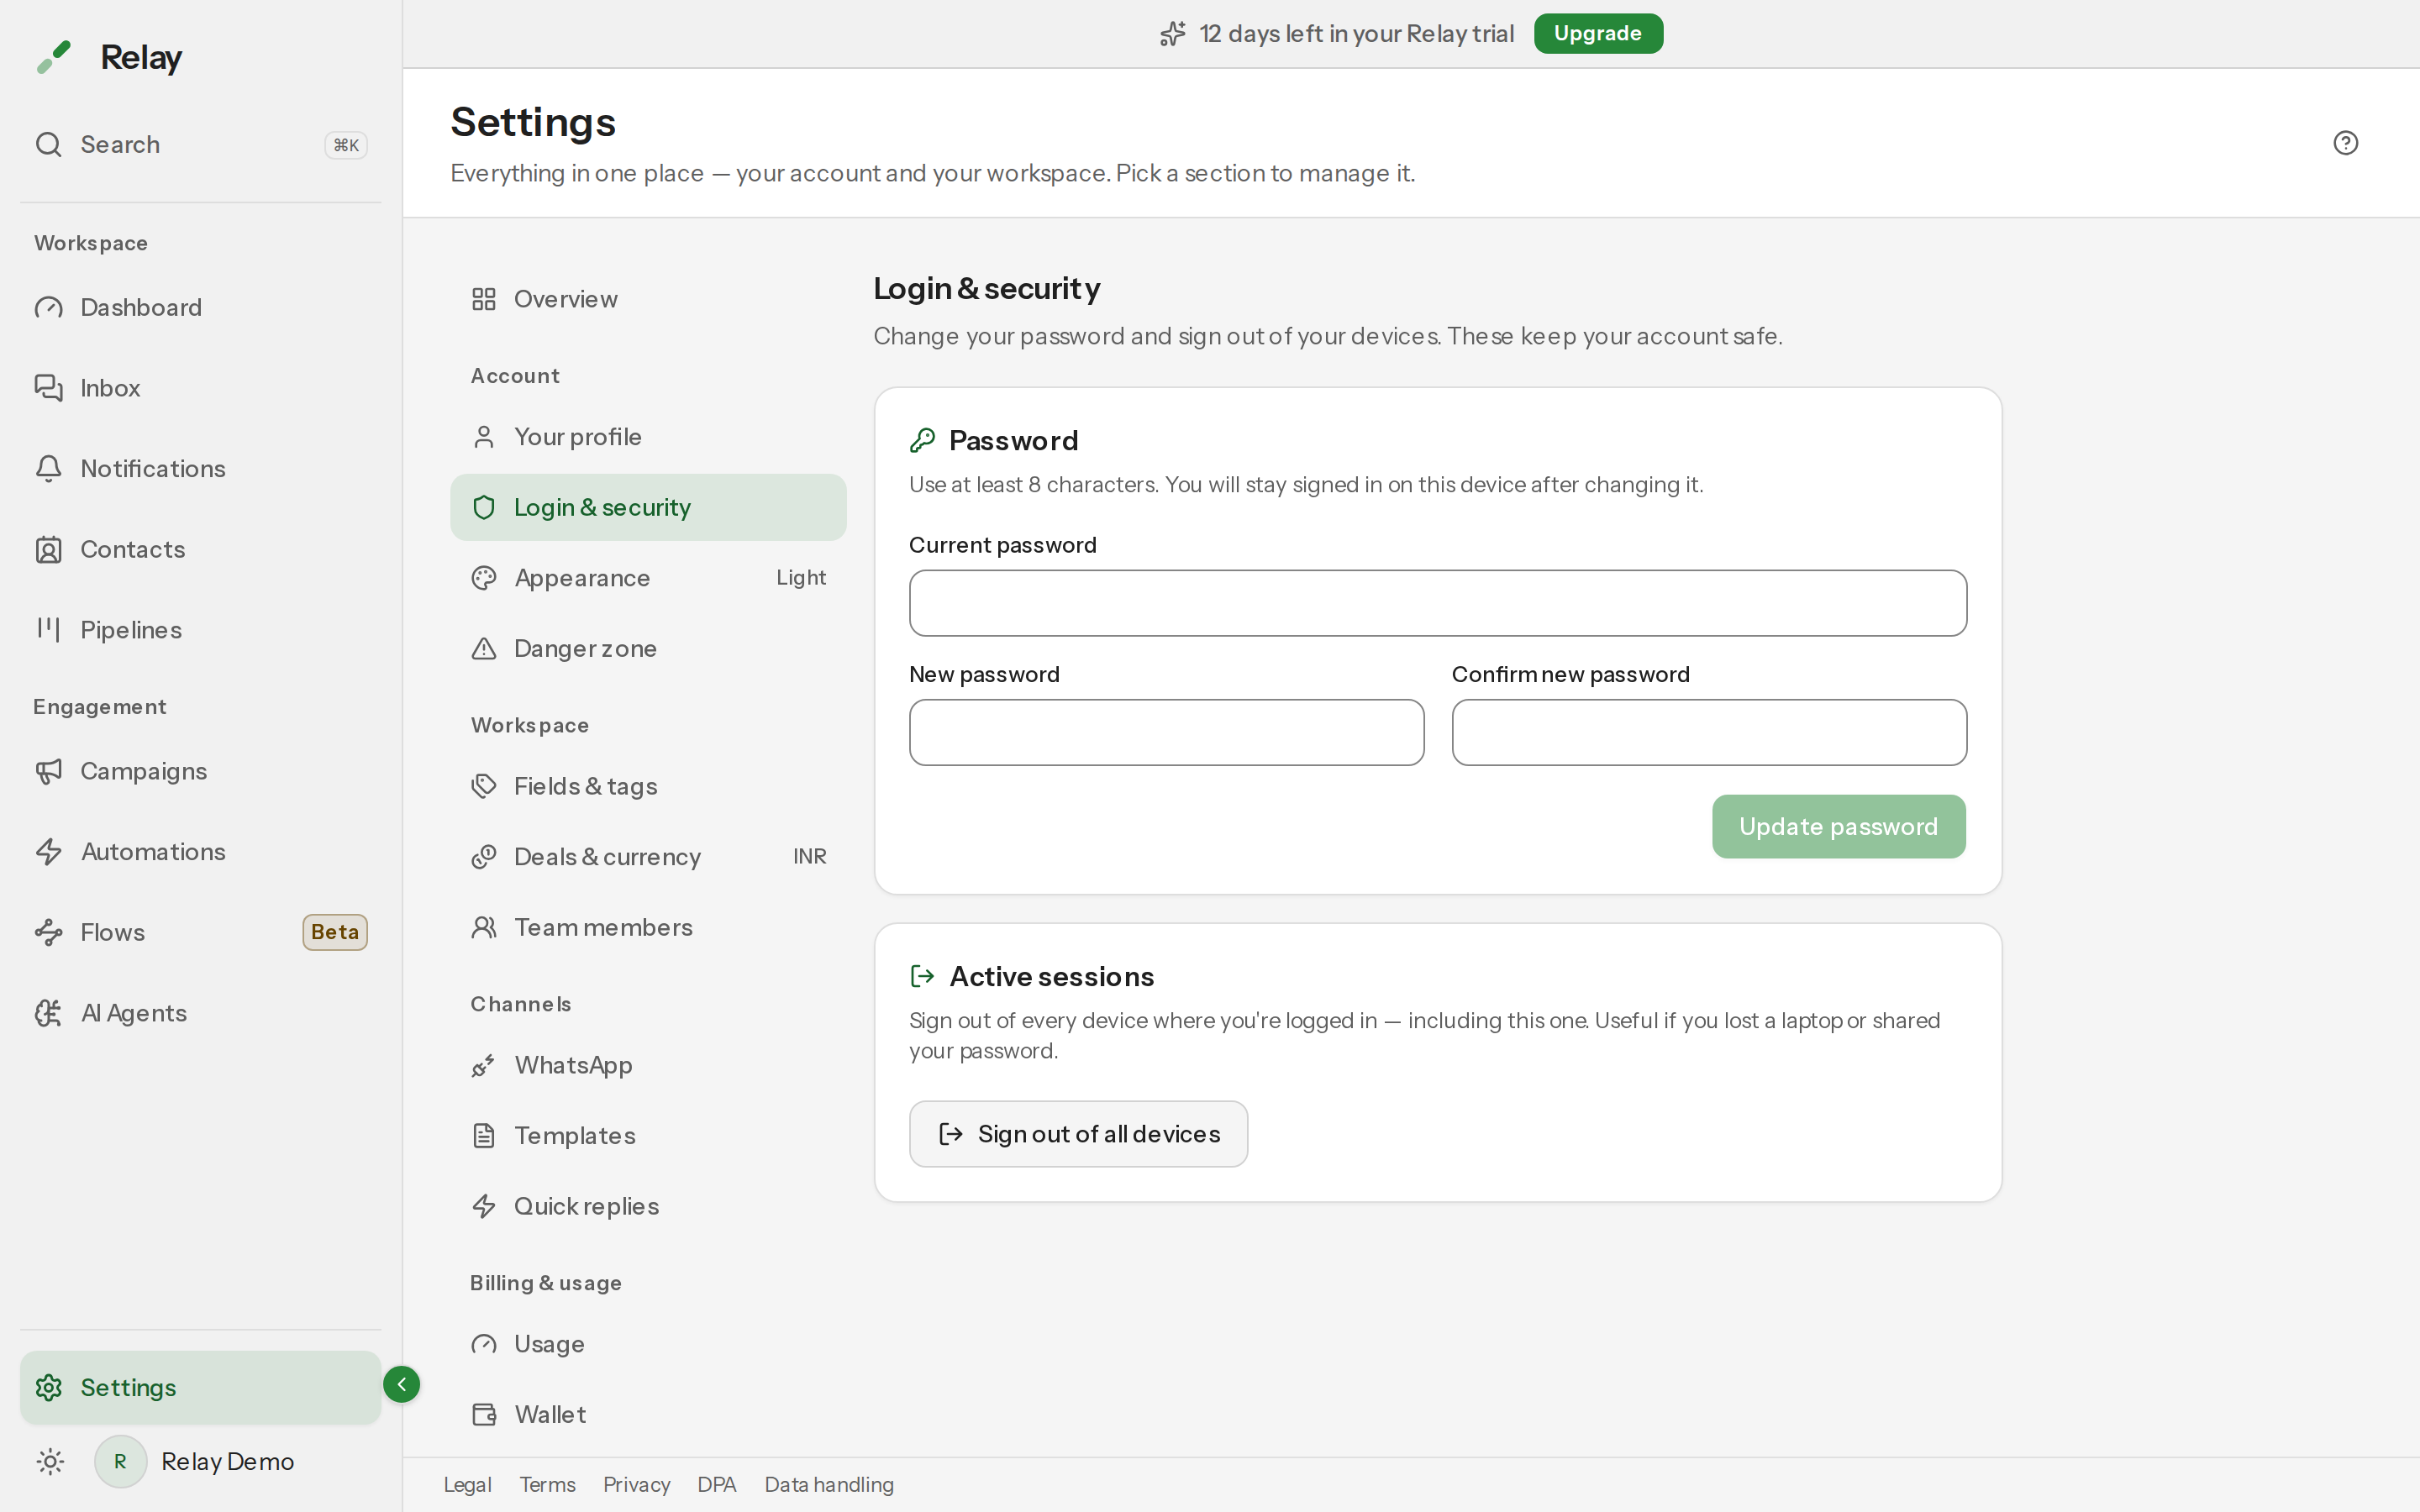Image resolution: width=2420 pixels, height=1512 pixels.
Task: Click the Relay logo icon
Action: [x=54, y=57]
